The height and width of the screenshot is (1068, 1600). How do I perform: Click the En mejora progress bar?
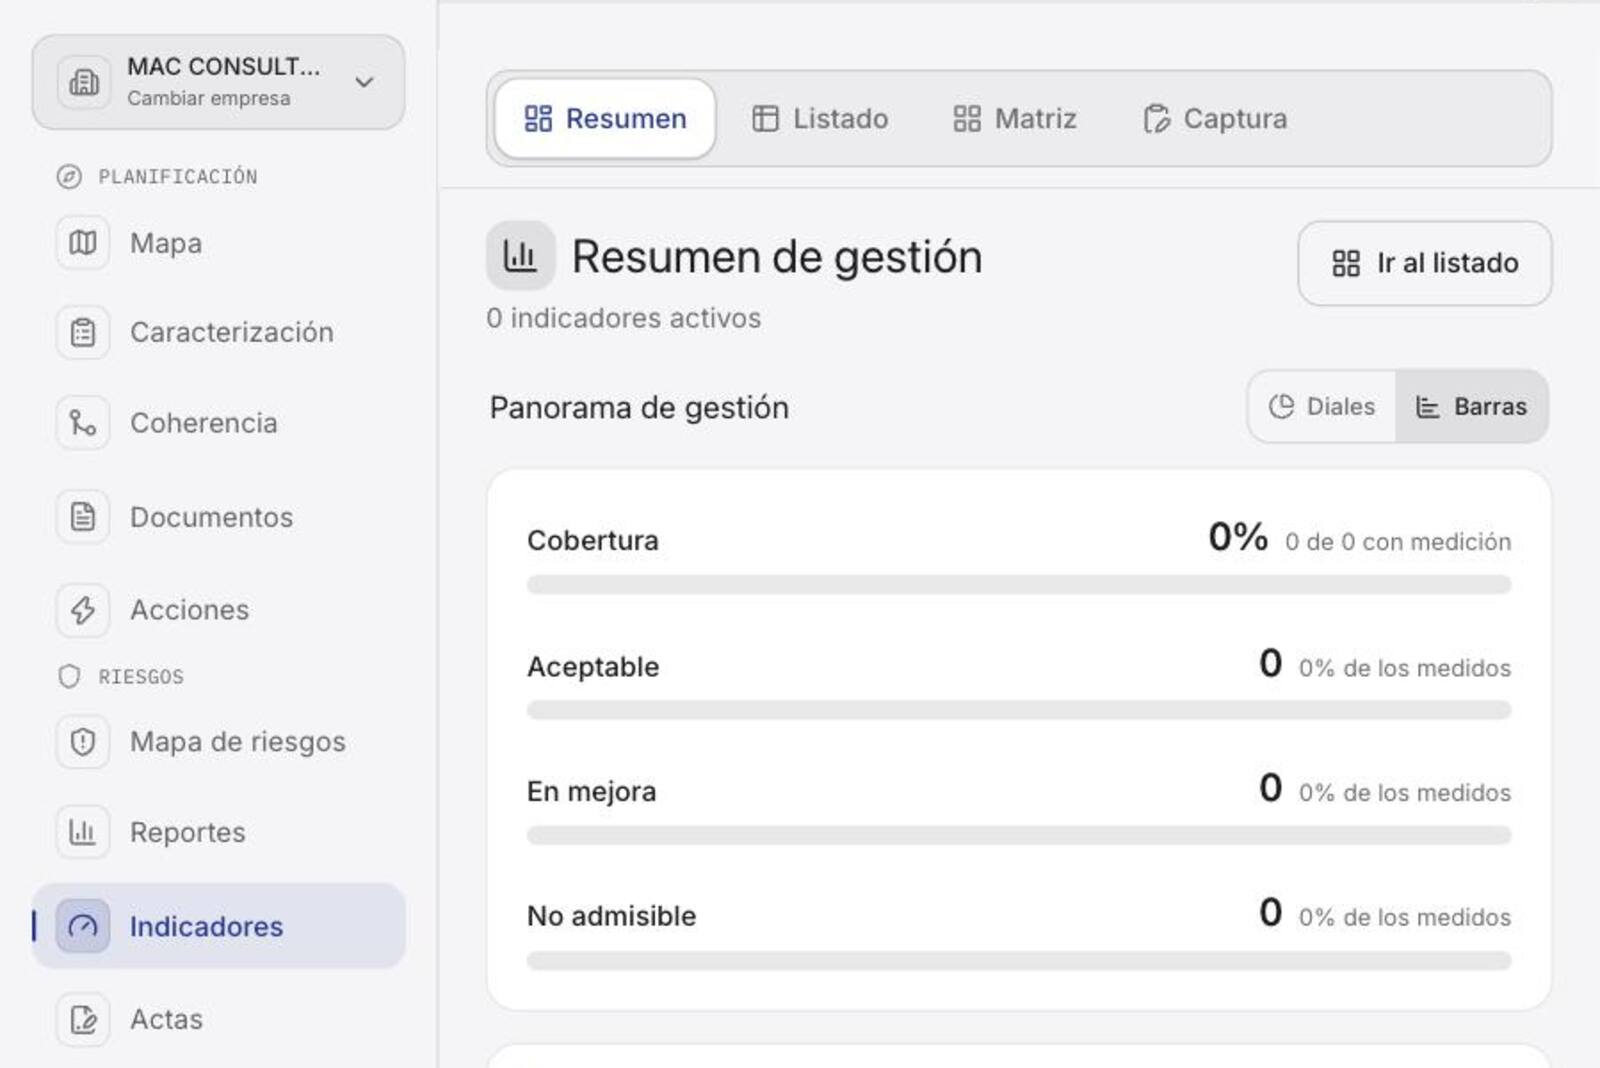pyautogui.click(x=1019, y=835)
